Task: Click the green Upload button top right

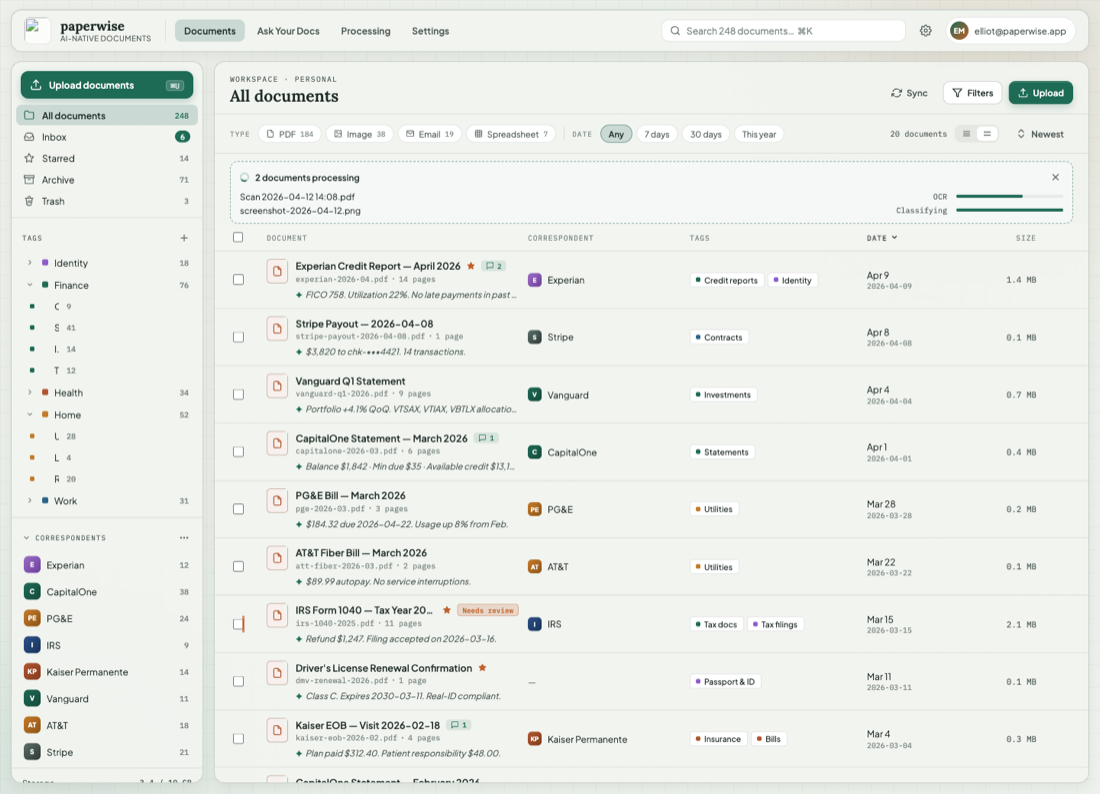Action: pos(1040,93)
